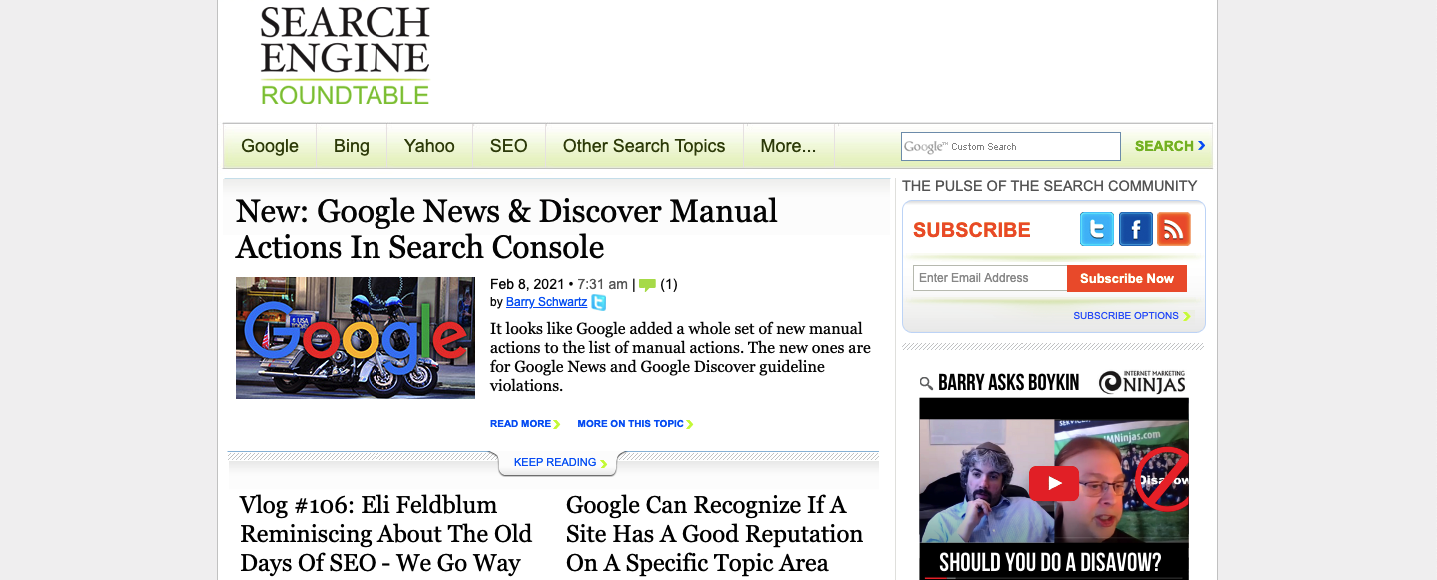This screenshot has height=580, width=1437.
Task: Open the Other Search Topics menu
Action: (x=644, y=146)
